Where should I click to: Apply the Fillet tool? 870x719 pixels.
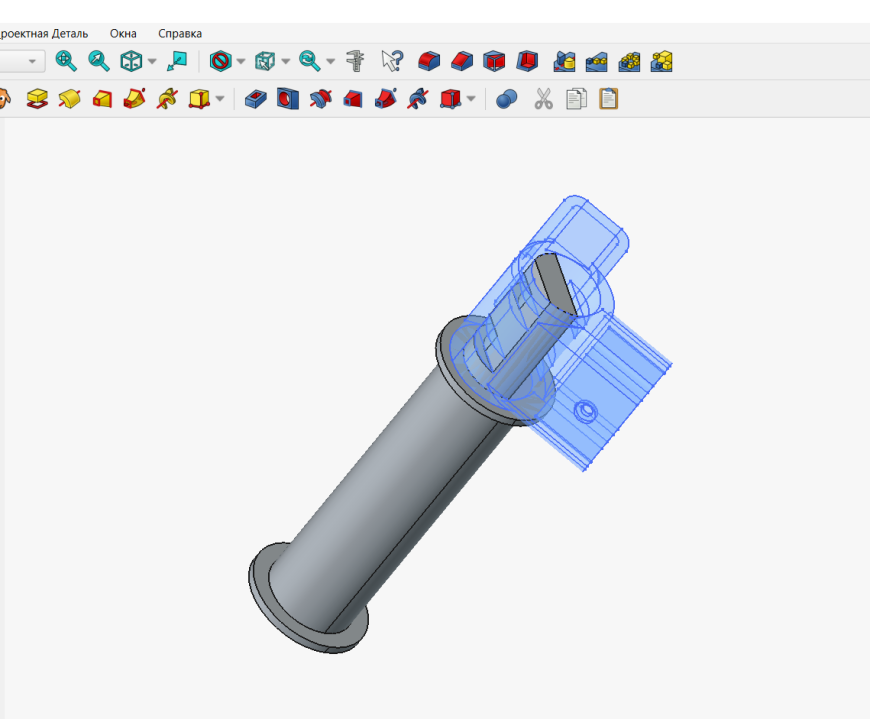coord(429,61)
